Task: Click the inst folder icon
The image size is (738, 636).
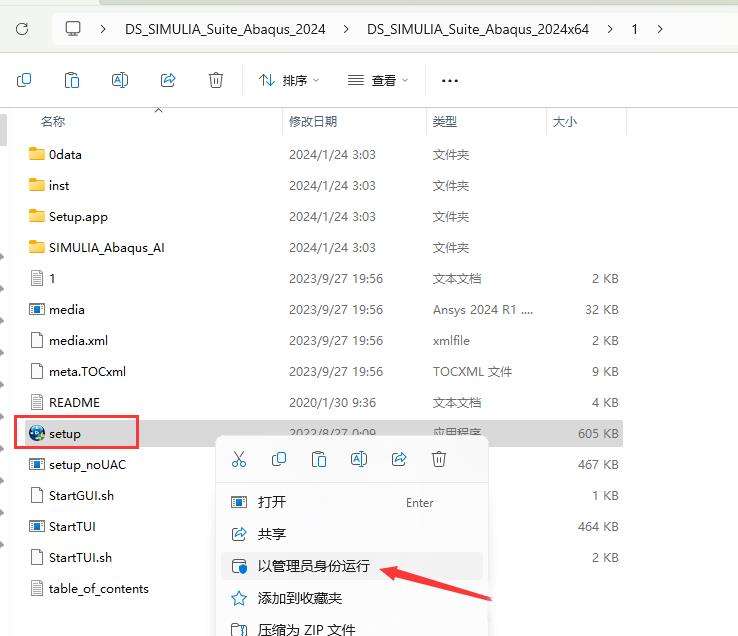Action: pyautogui.click(x=37, y=185)
